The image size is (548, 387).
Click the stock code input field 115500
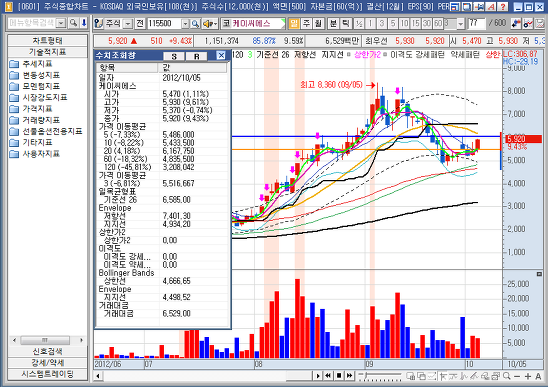coord(164,23)
